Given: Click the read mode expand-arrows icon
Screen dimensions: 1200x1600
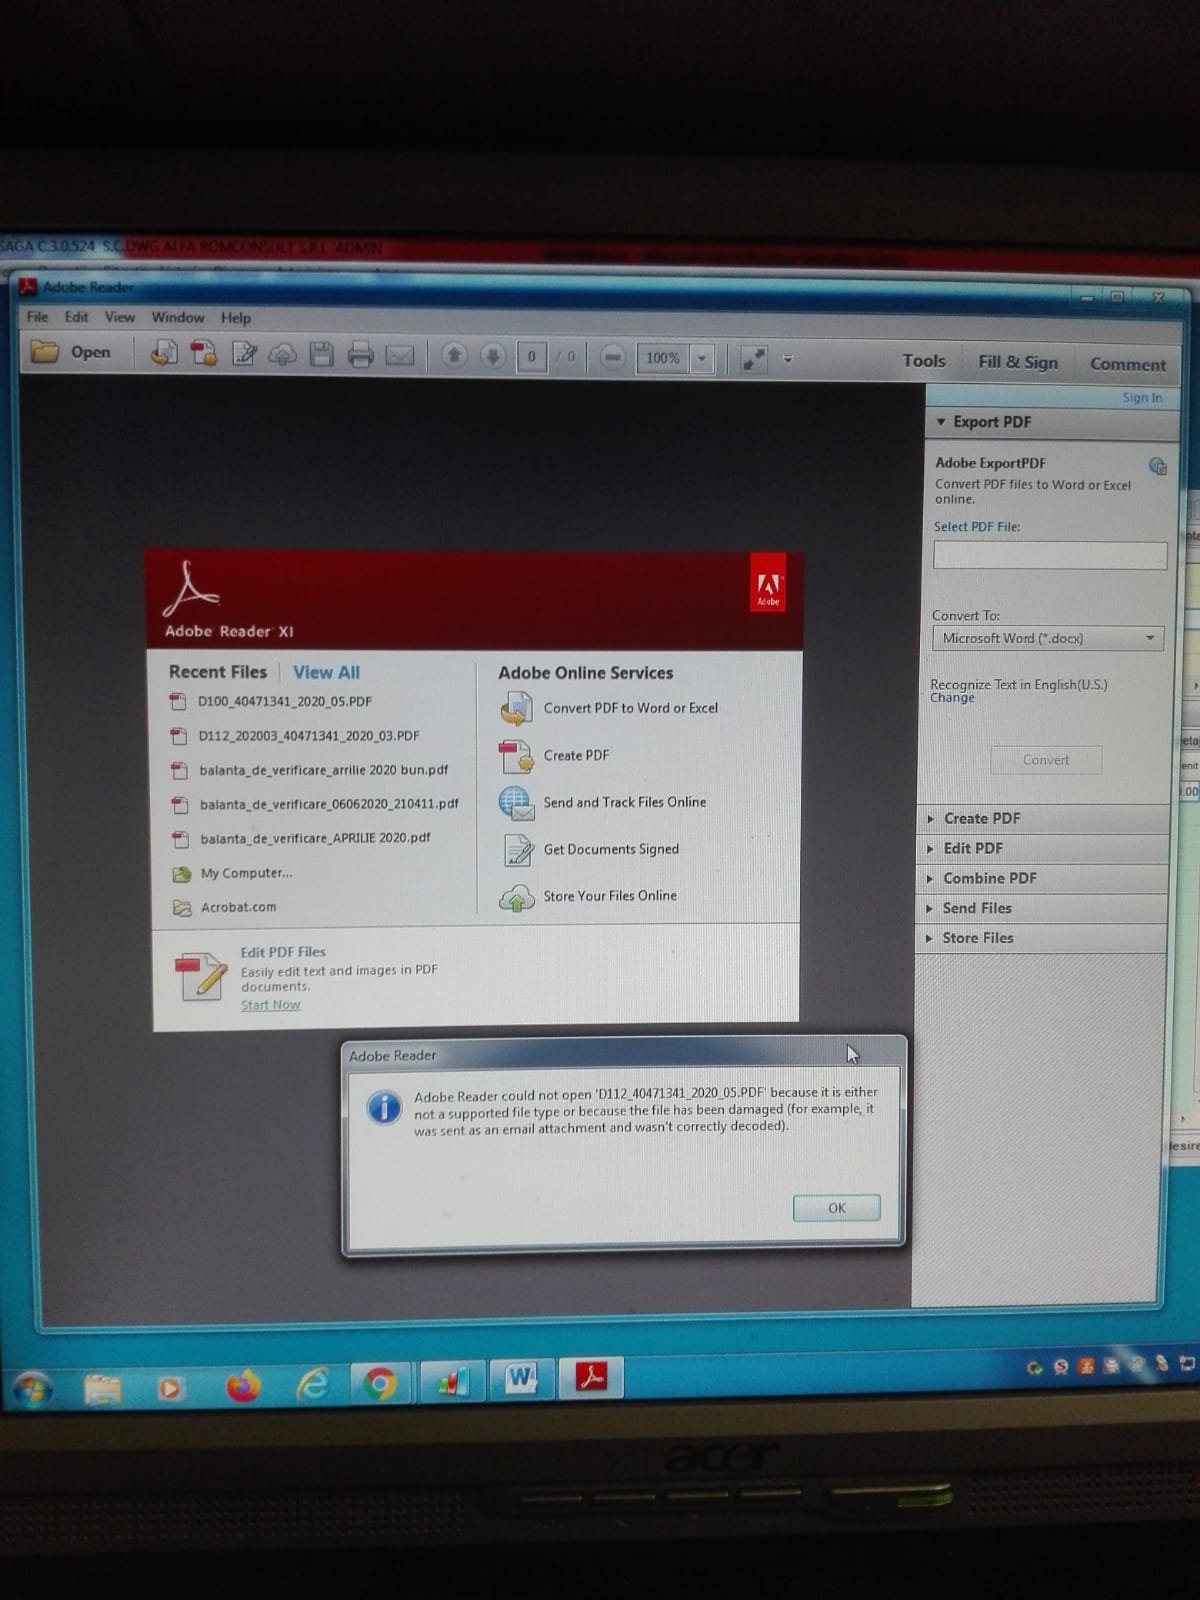Looking at the screenshot, I should click(753, 359).
